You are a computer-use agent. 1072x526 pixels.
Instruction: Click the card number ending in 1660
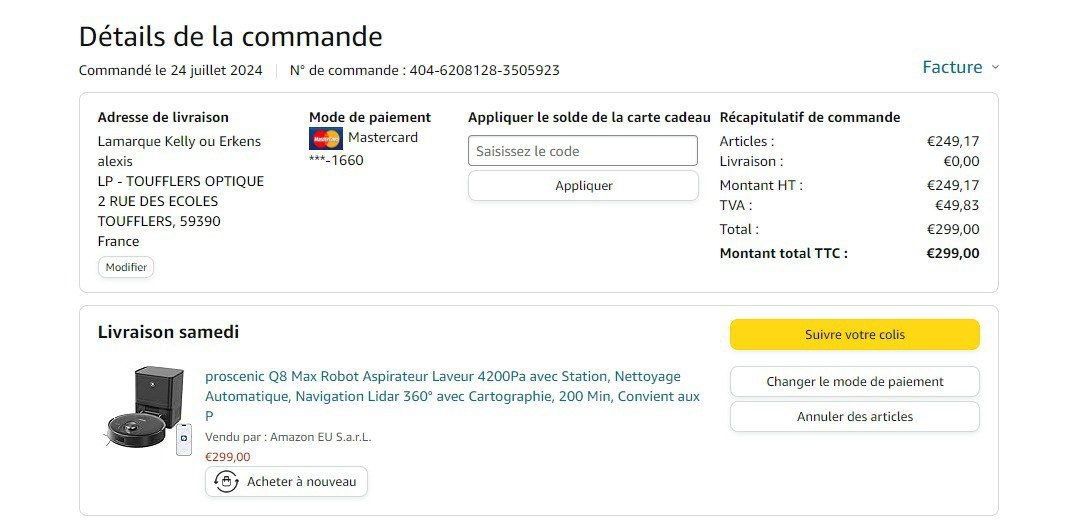click(x=336, y=160)
